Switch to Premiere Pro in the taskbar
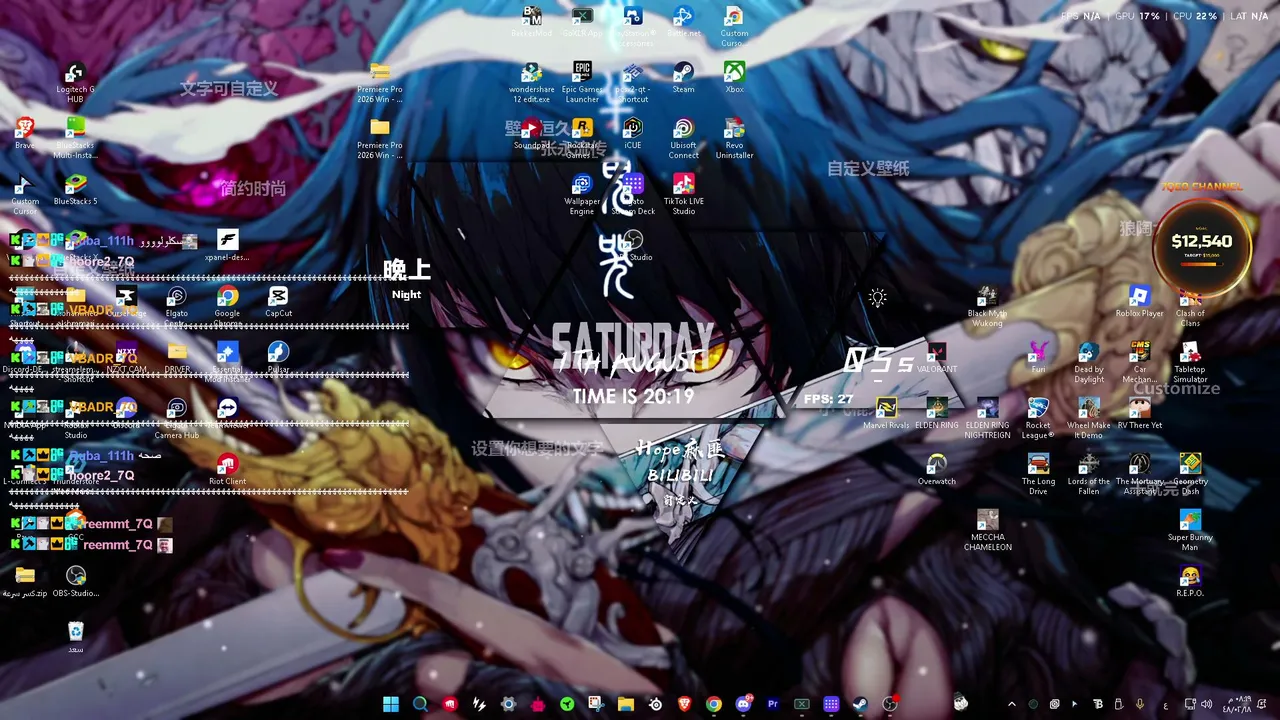 tap(772, 704)
